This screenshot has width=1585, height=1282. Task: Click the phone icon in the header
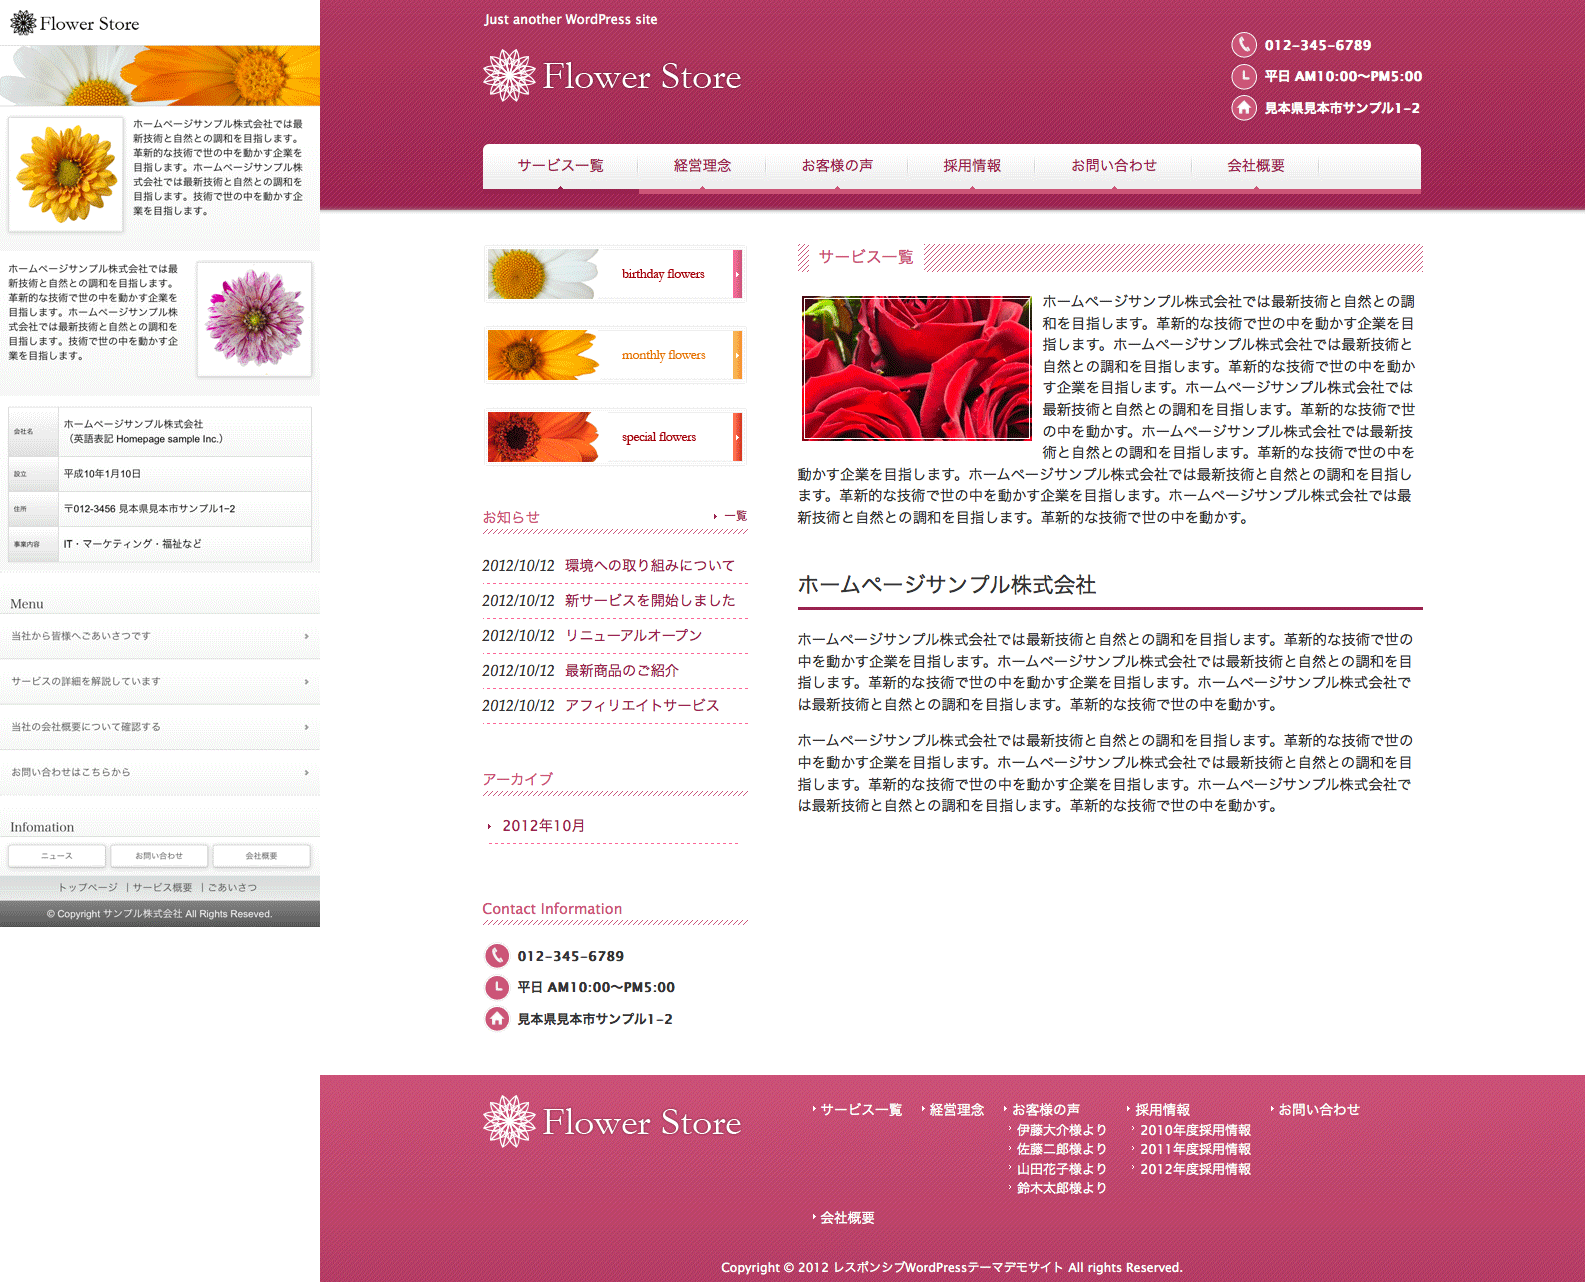1243,45
